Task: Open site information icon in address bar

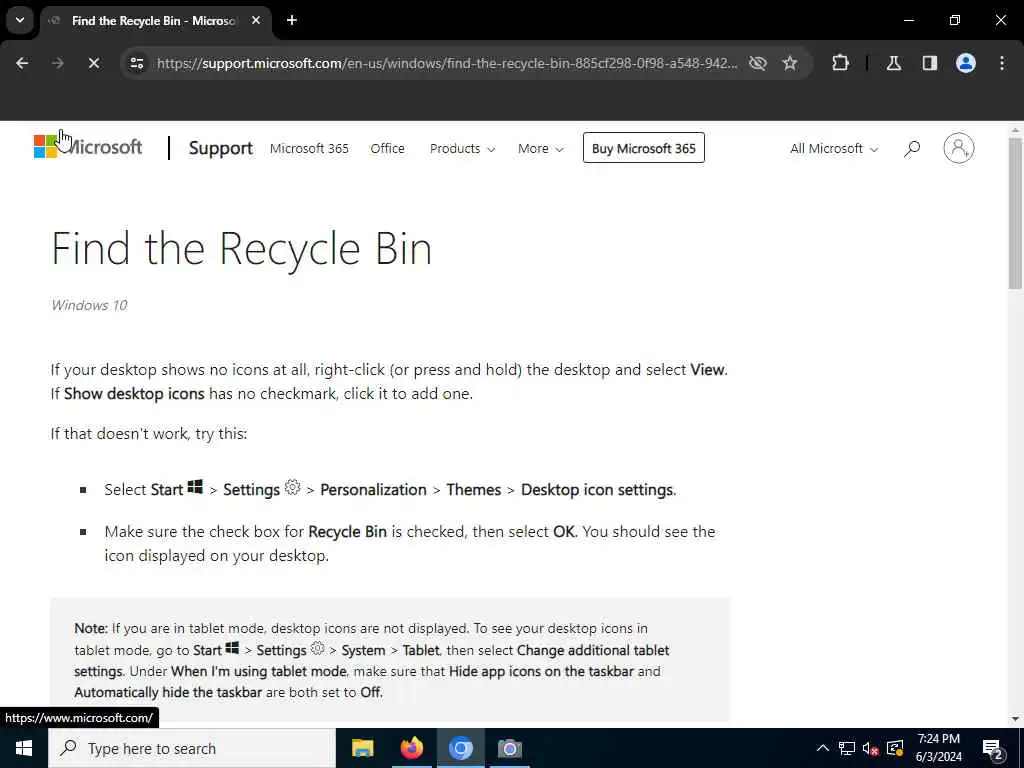Action: pyautogui.click(x=136, y=63)
